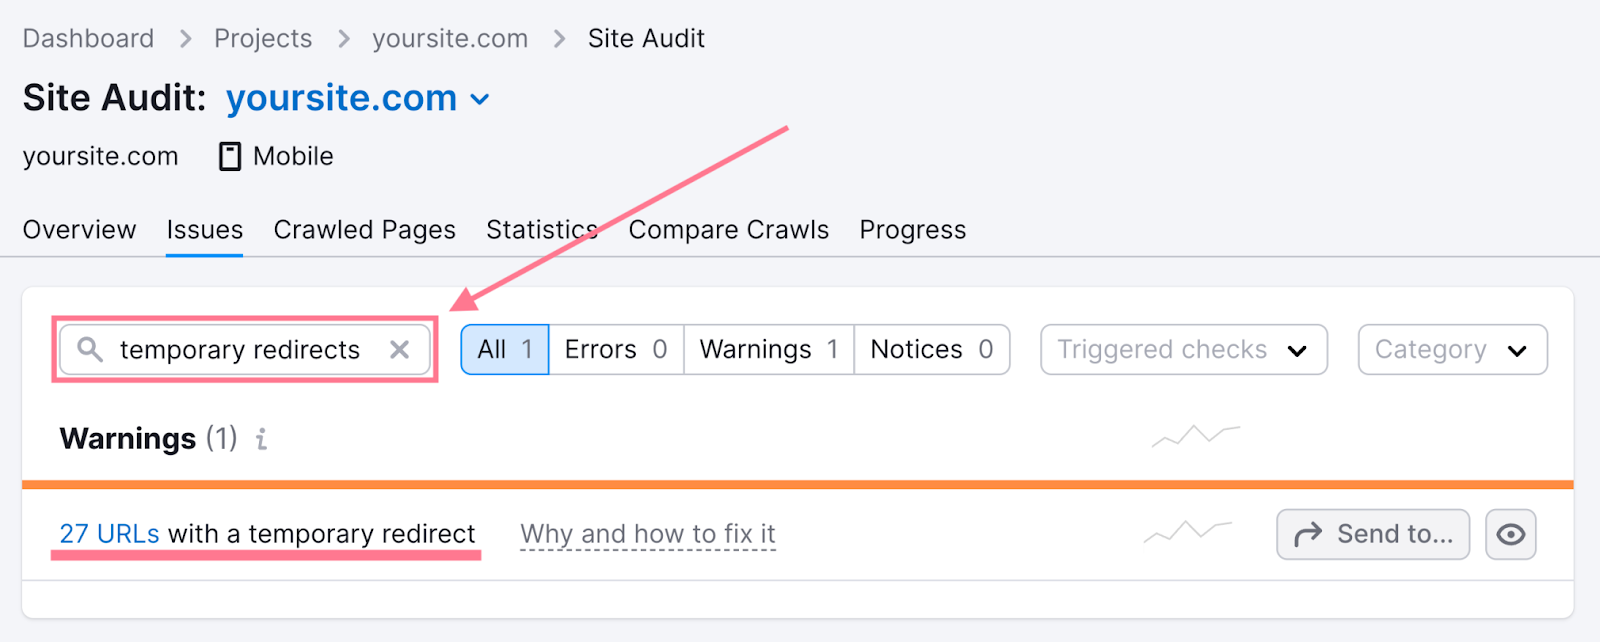Click Why and how to fix it
The image size is (1600, 642).
[x=646, y=533]
